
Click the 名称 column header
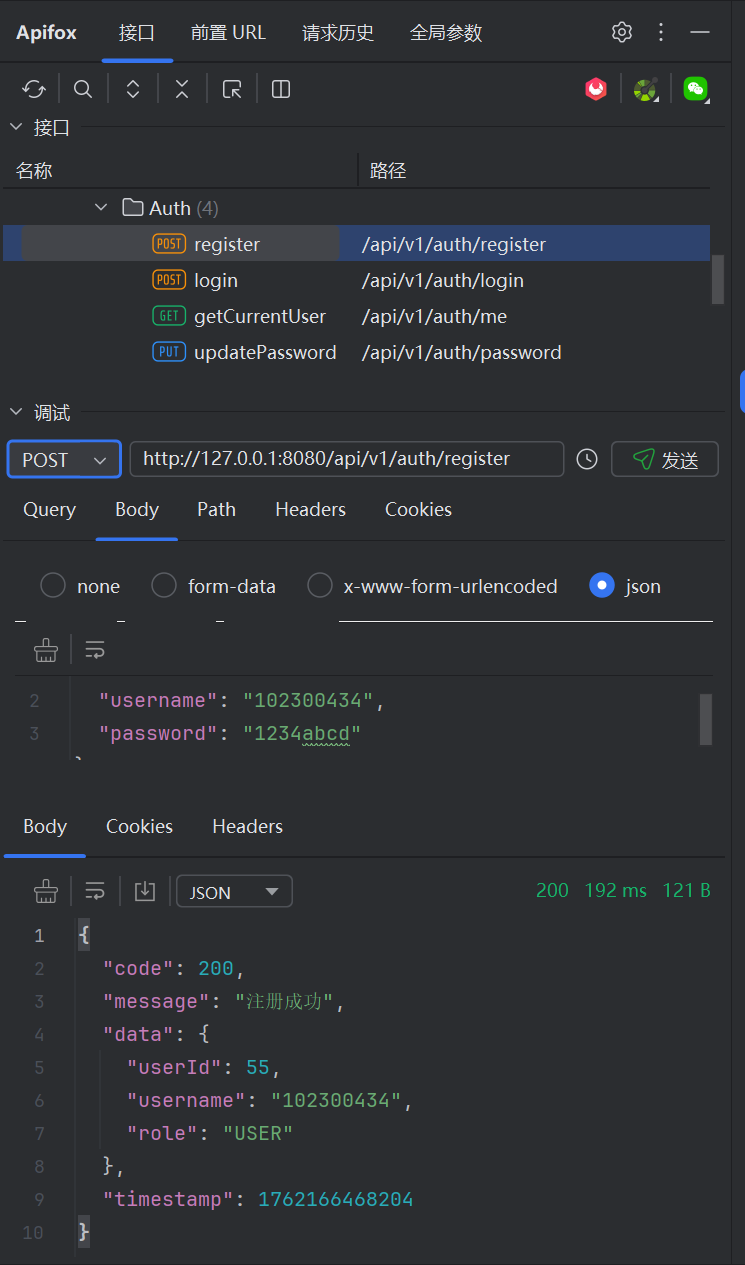[x=34, y=171]
